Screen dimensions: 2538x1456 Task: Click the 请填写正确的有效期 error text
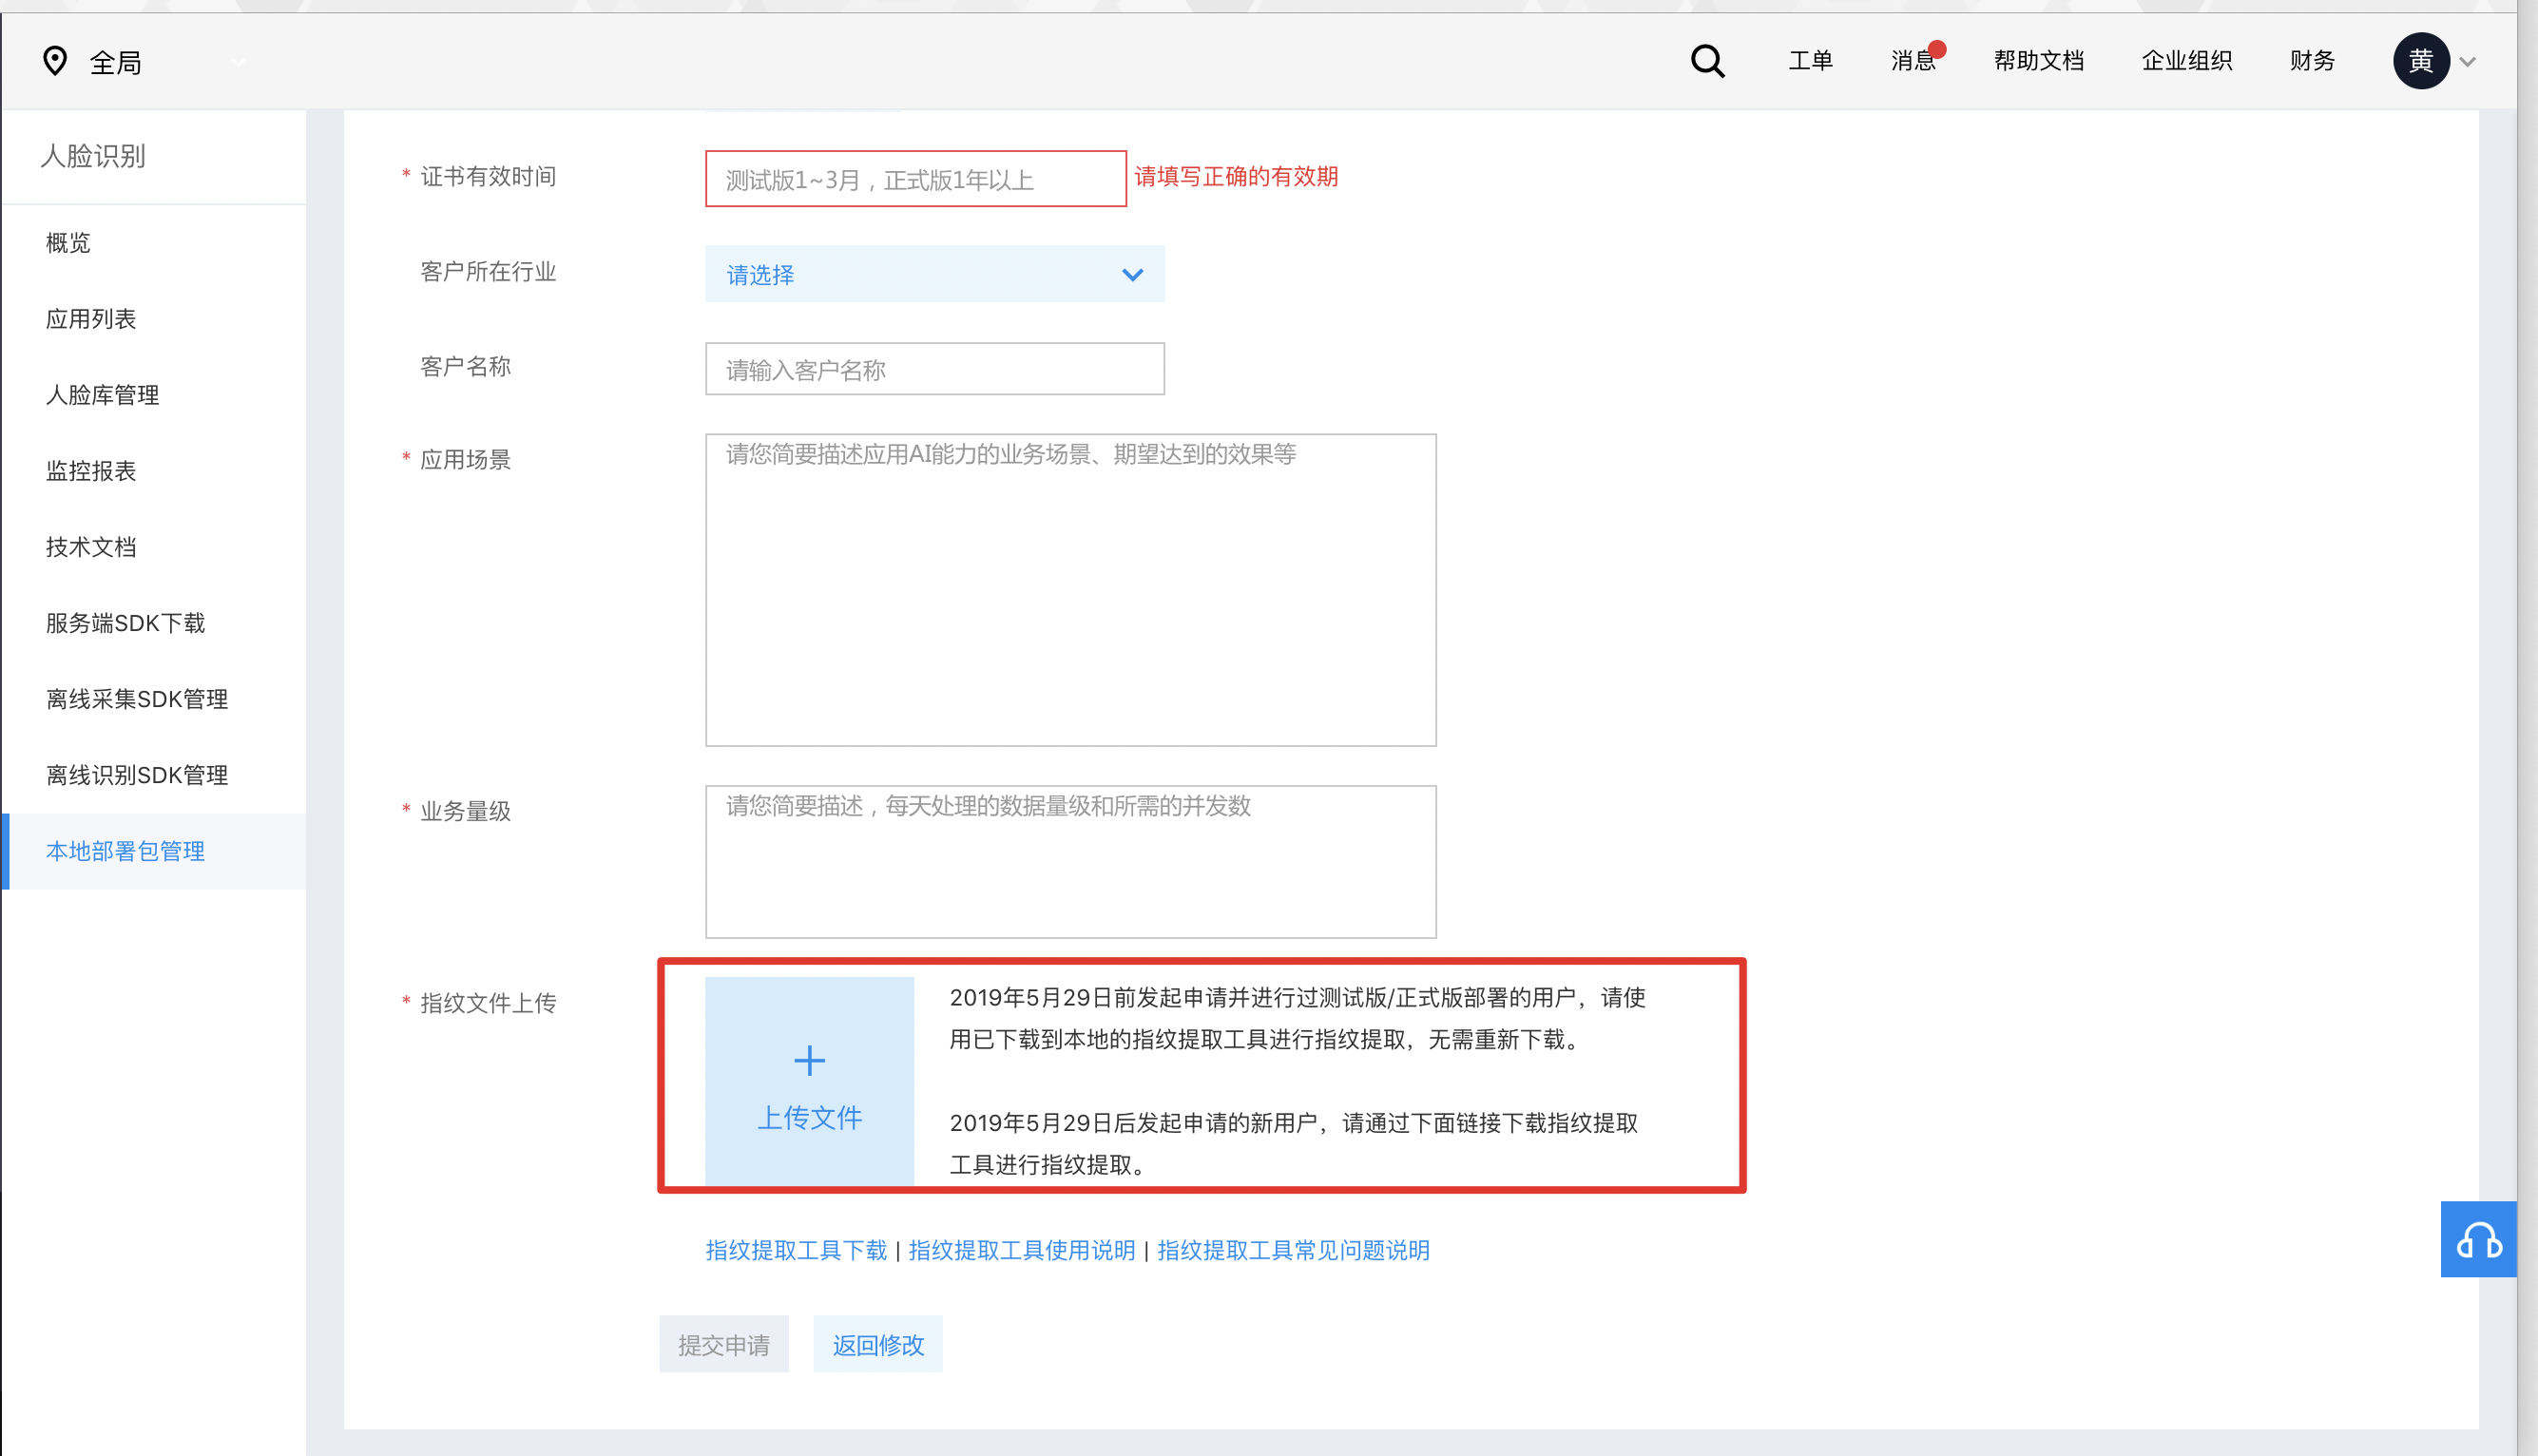(x=1236, y=177)
